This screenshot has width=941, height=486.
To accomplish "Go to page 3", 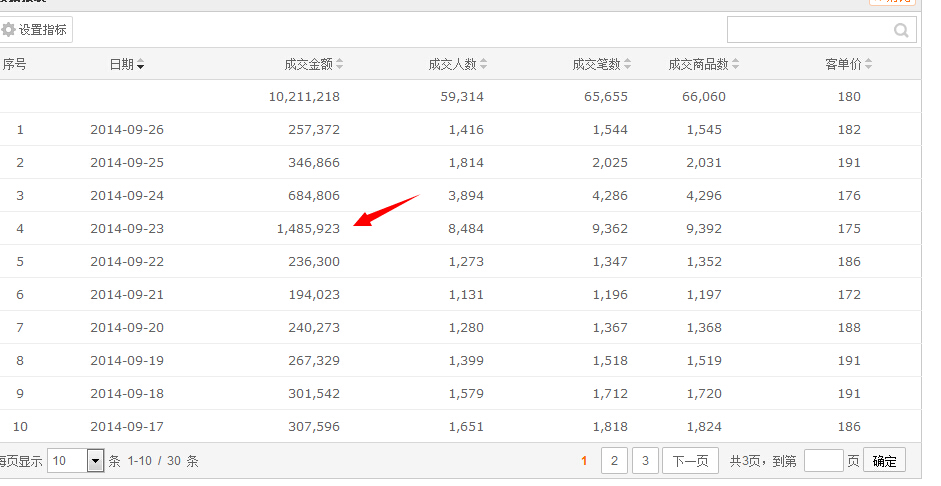I will click(645, 461).
